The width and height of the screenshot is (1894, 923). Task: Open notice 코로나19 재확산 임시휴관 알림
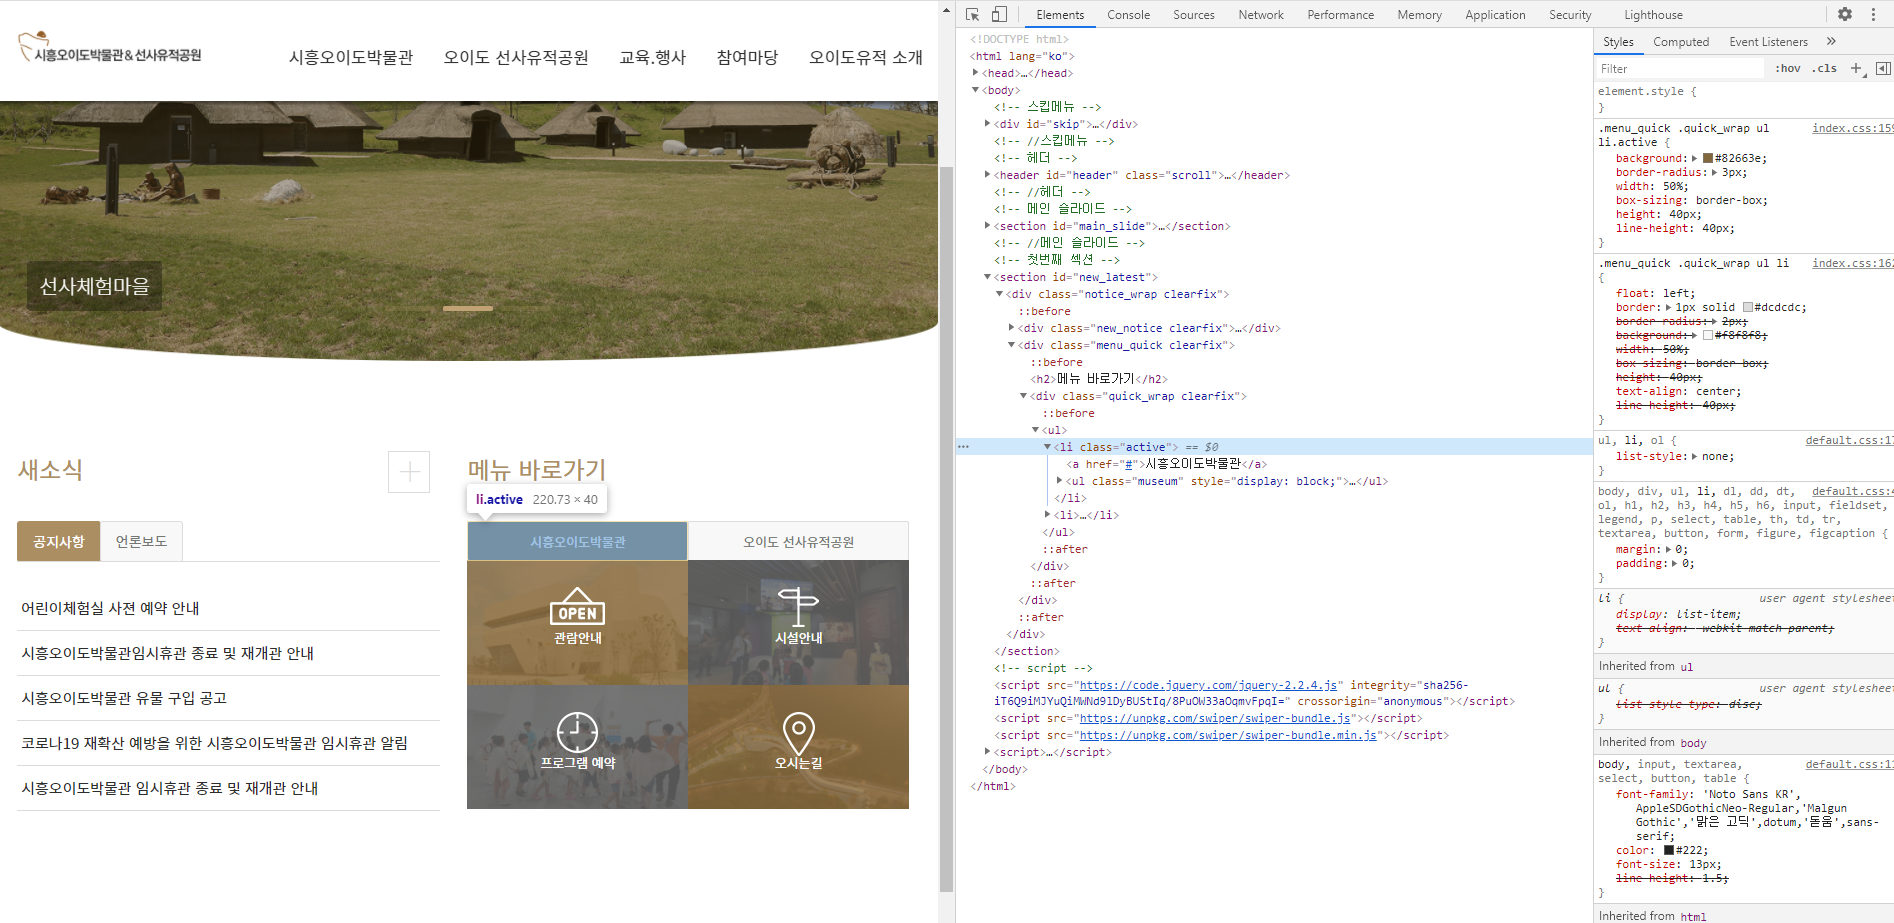tap(214, 743)
